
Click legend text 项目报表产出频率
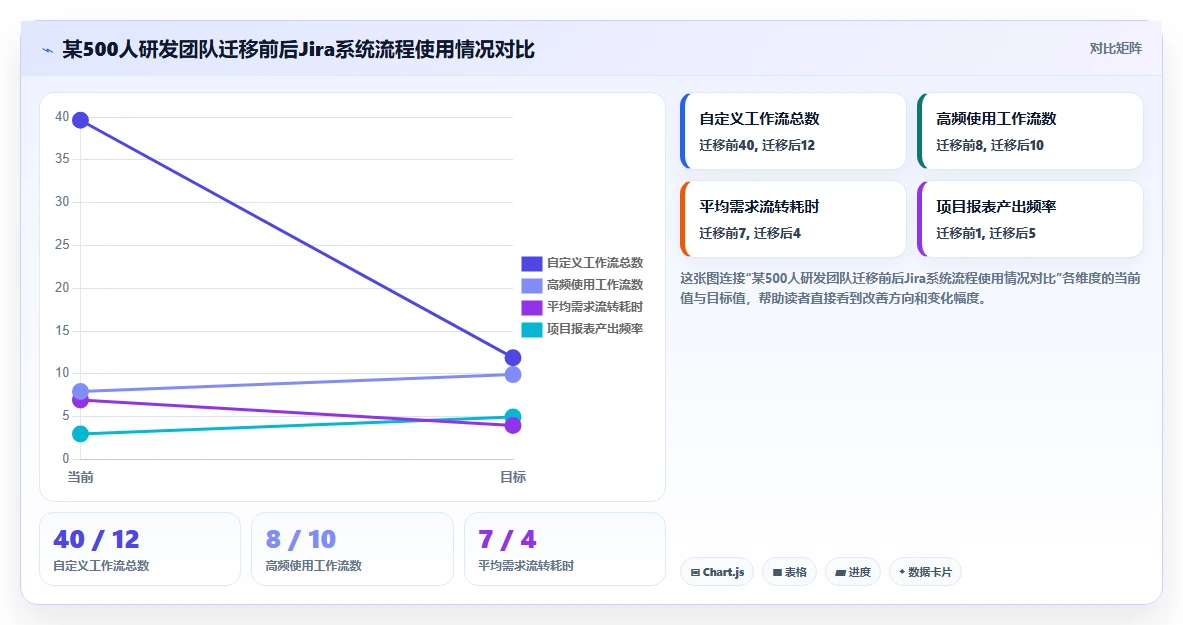pyautogui.click(x=595, y=328)
